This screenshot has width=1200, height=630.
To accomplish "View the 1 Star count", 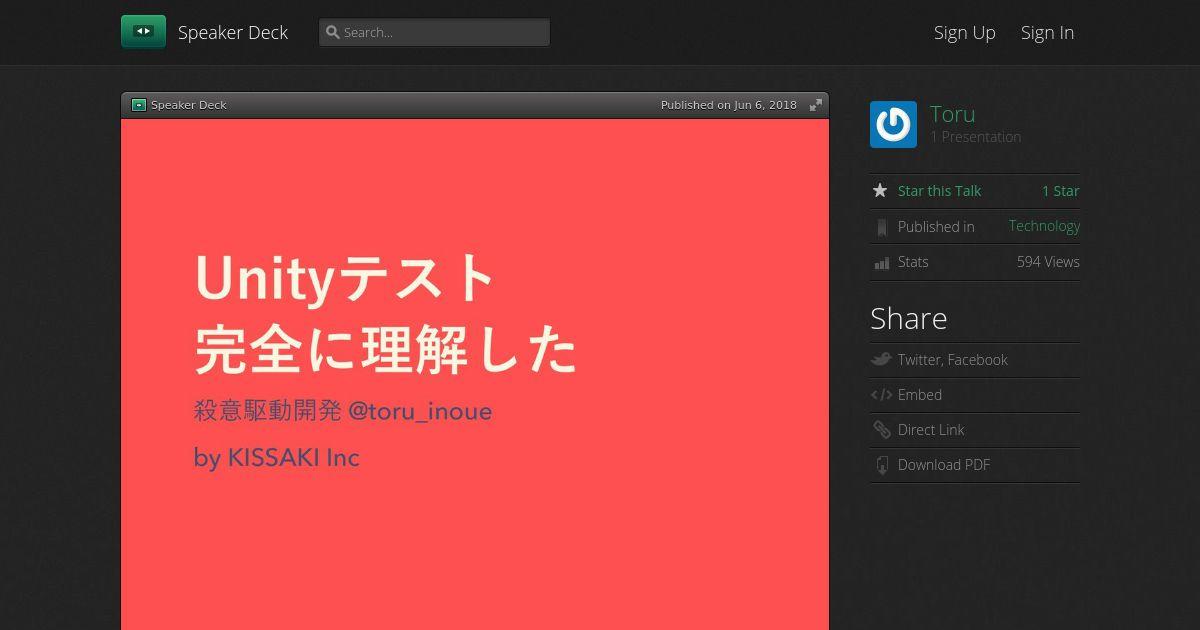I will (x=1060, y=191).
